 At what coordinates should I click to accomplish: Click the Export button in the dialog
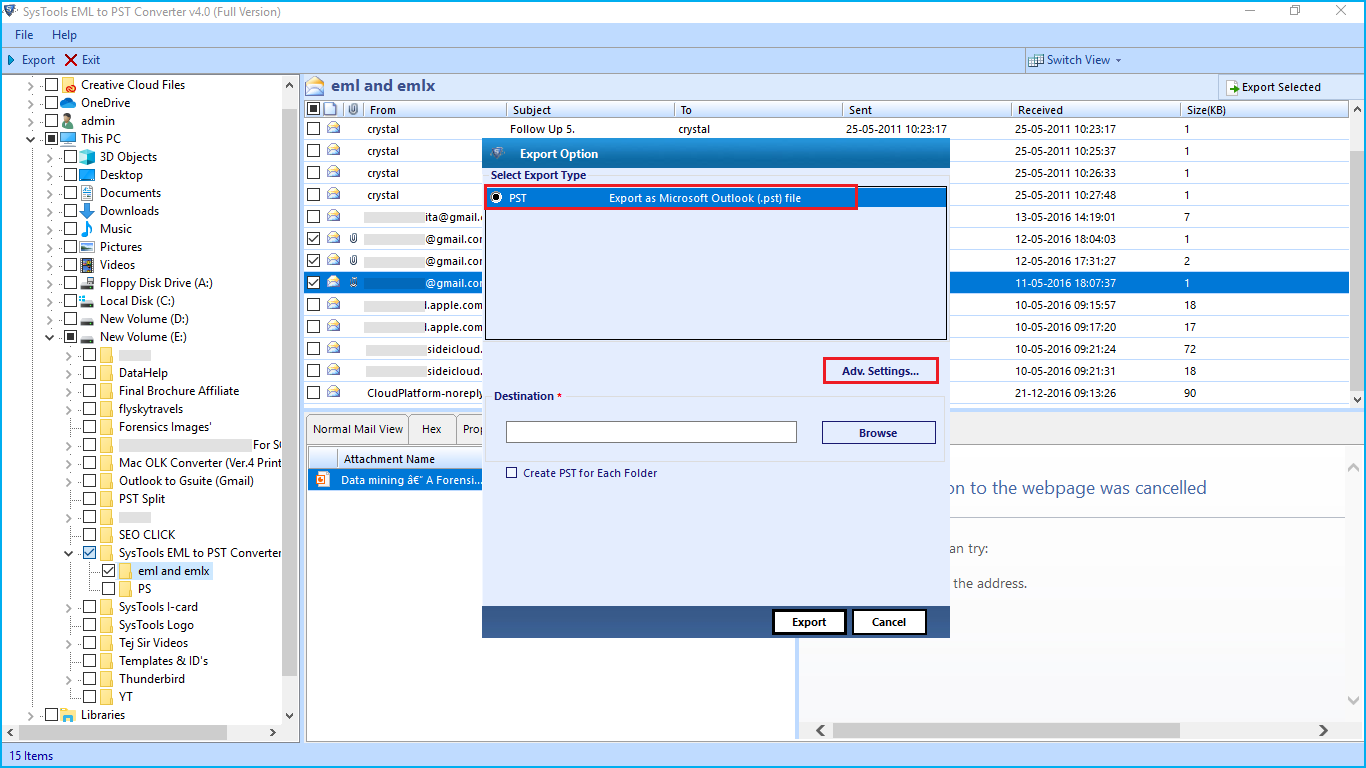point(809,622)
